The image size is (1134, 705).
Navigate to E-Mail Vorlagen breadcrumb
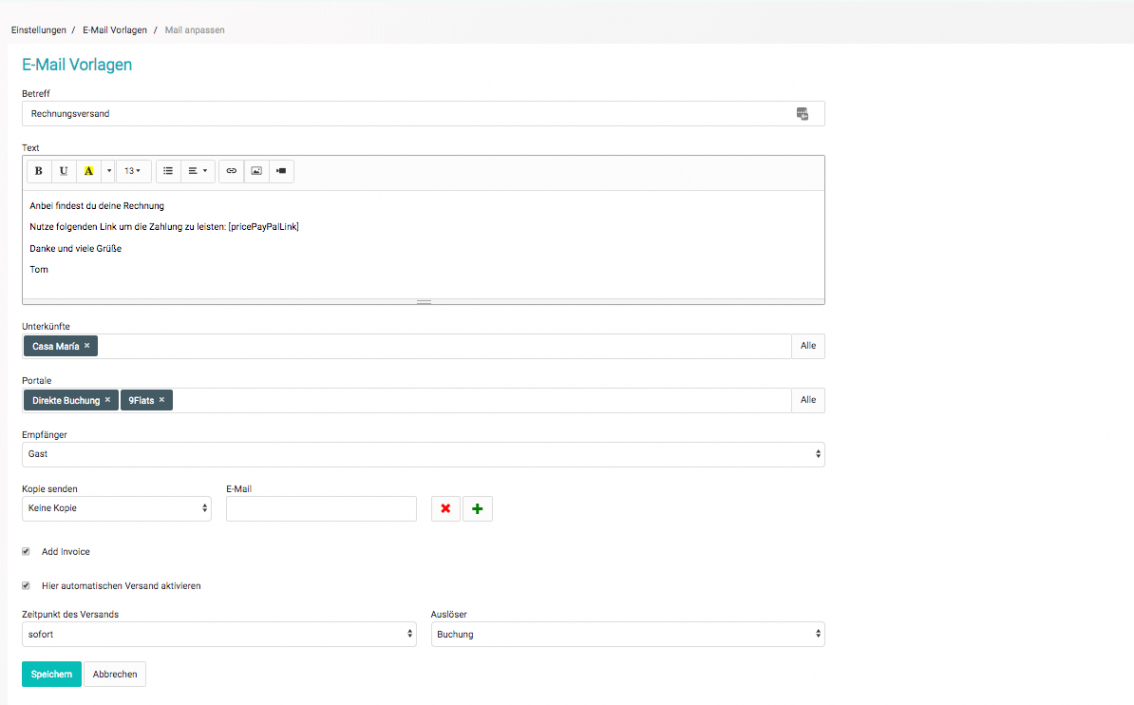[x=115, y=30]
